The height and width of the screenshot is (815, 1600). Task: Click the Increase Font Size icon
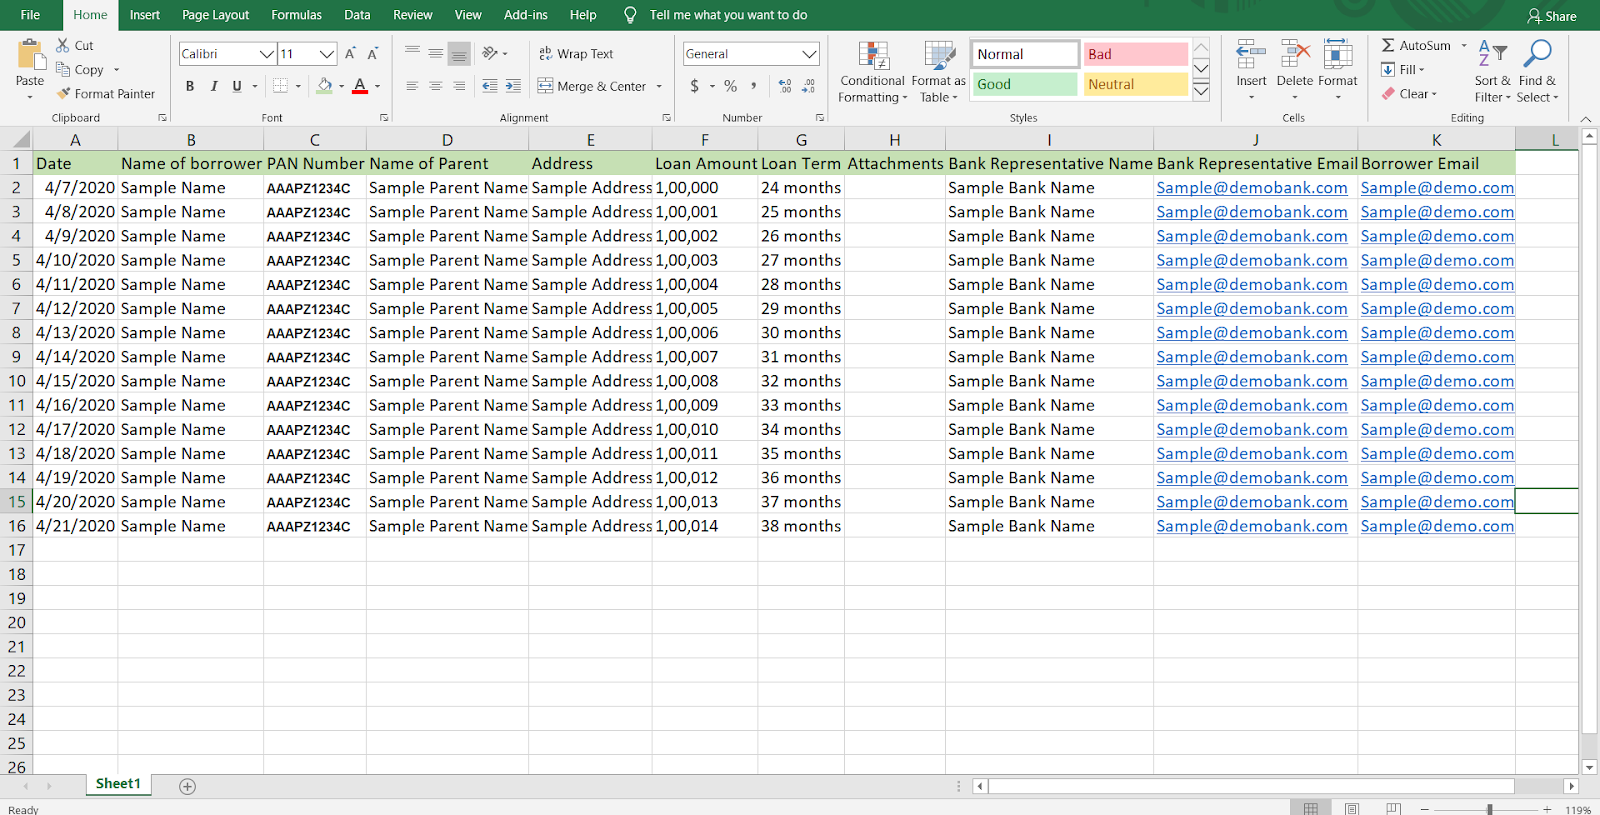click(x=350, y=54)
